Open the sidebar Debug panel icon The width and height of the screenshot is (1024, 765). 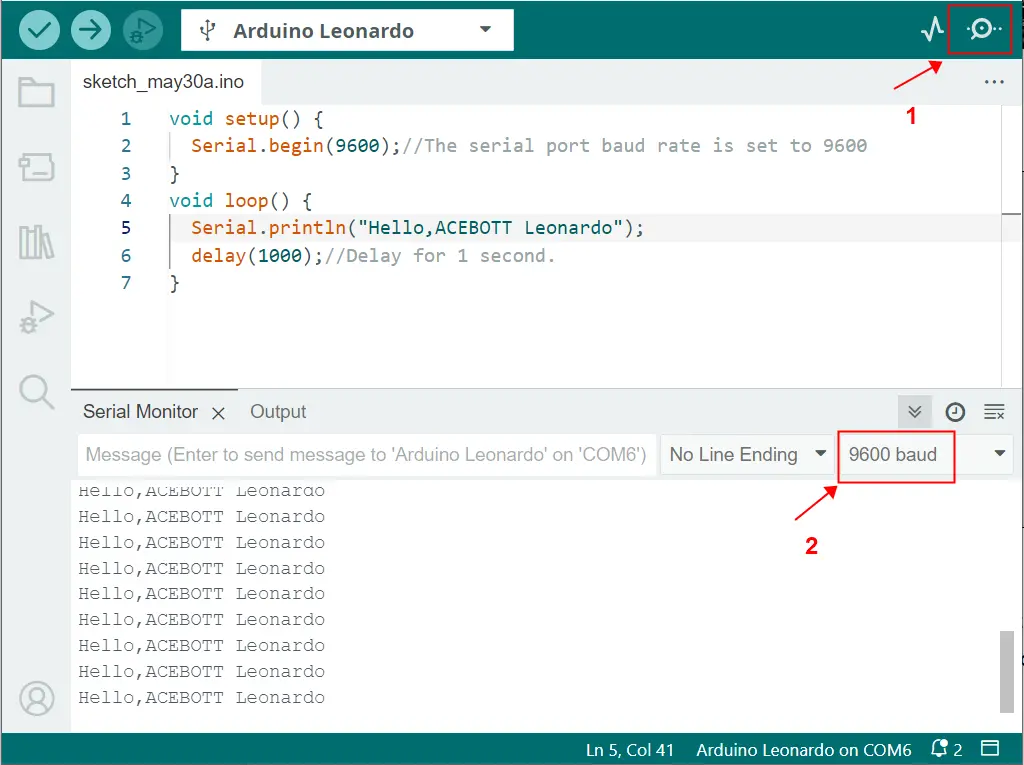pos(37,318)
